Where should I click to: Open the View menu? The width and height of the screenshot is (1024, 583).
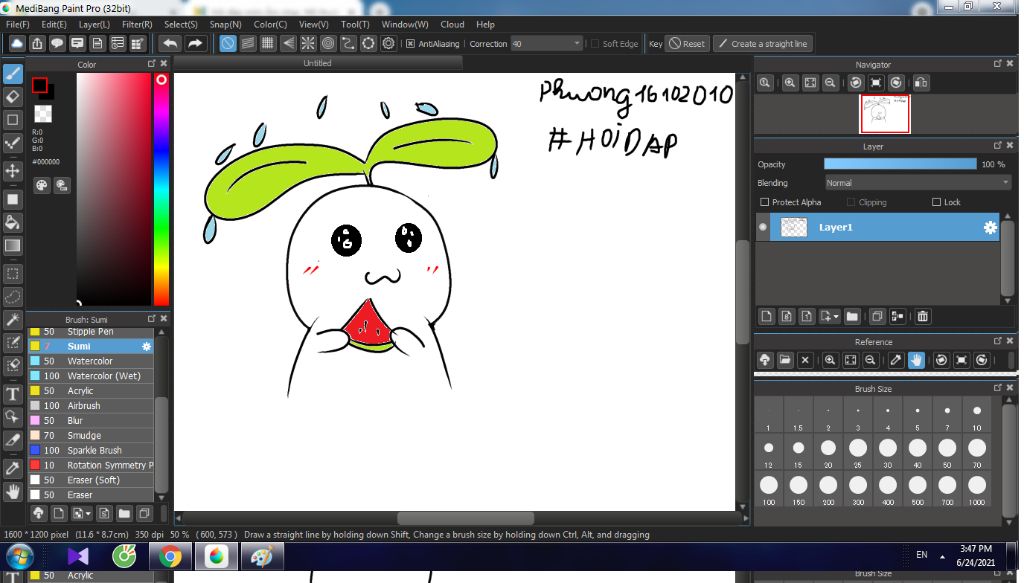[313, 24]
